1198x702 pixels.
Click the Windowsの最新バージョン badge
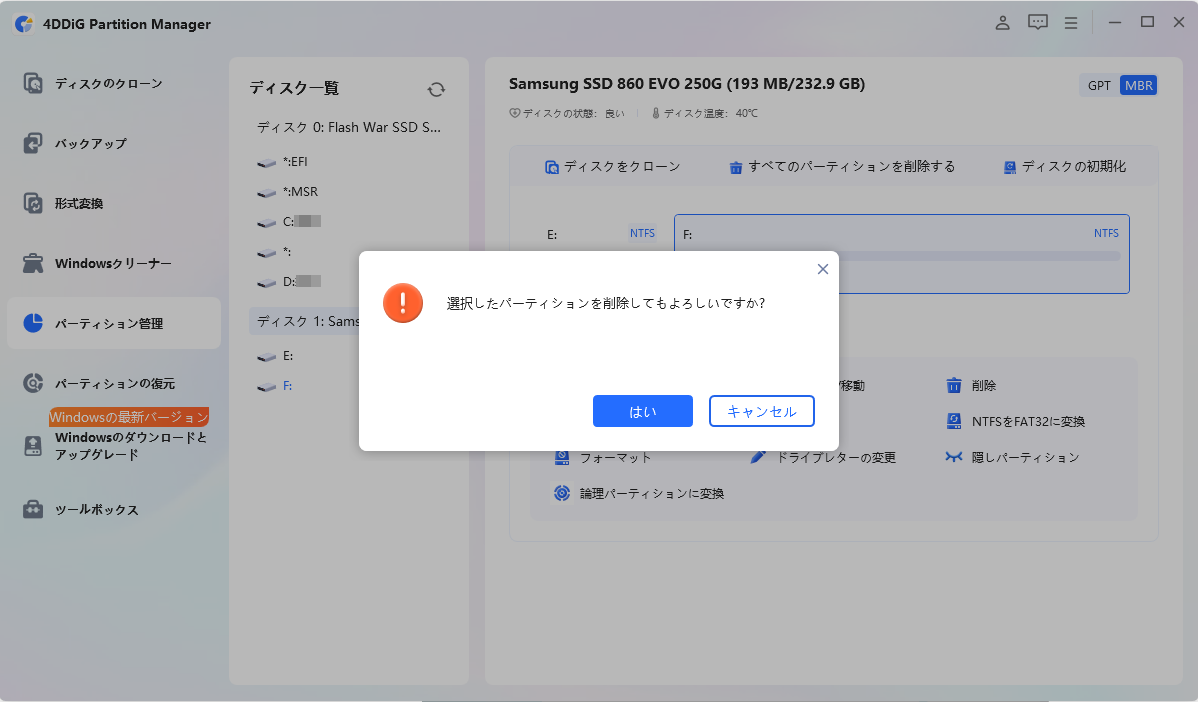[129, 417]
